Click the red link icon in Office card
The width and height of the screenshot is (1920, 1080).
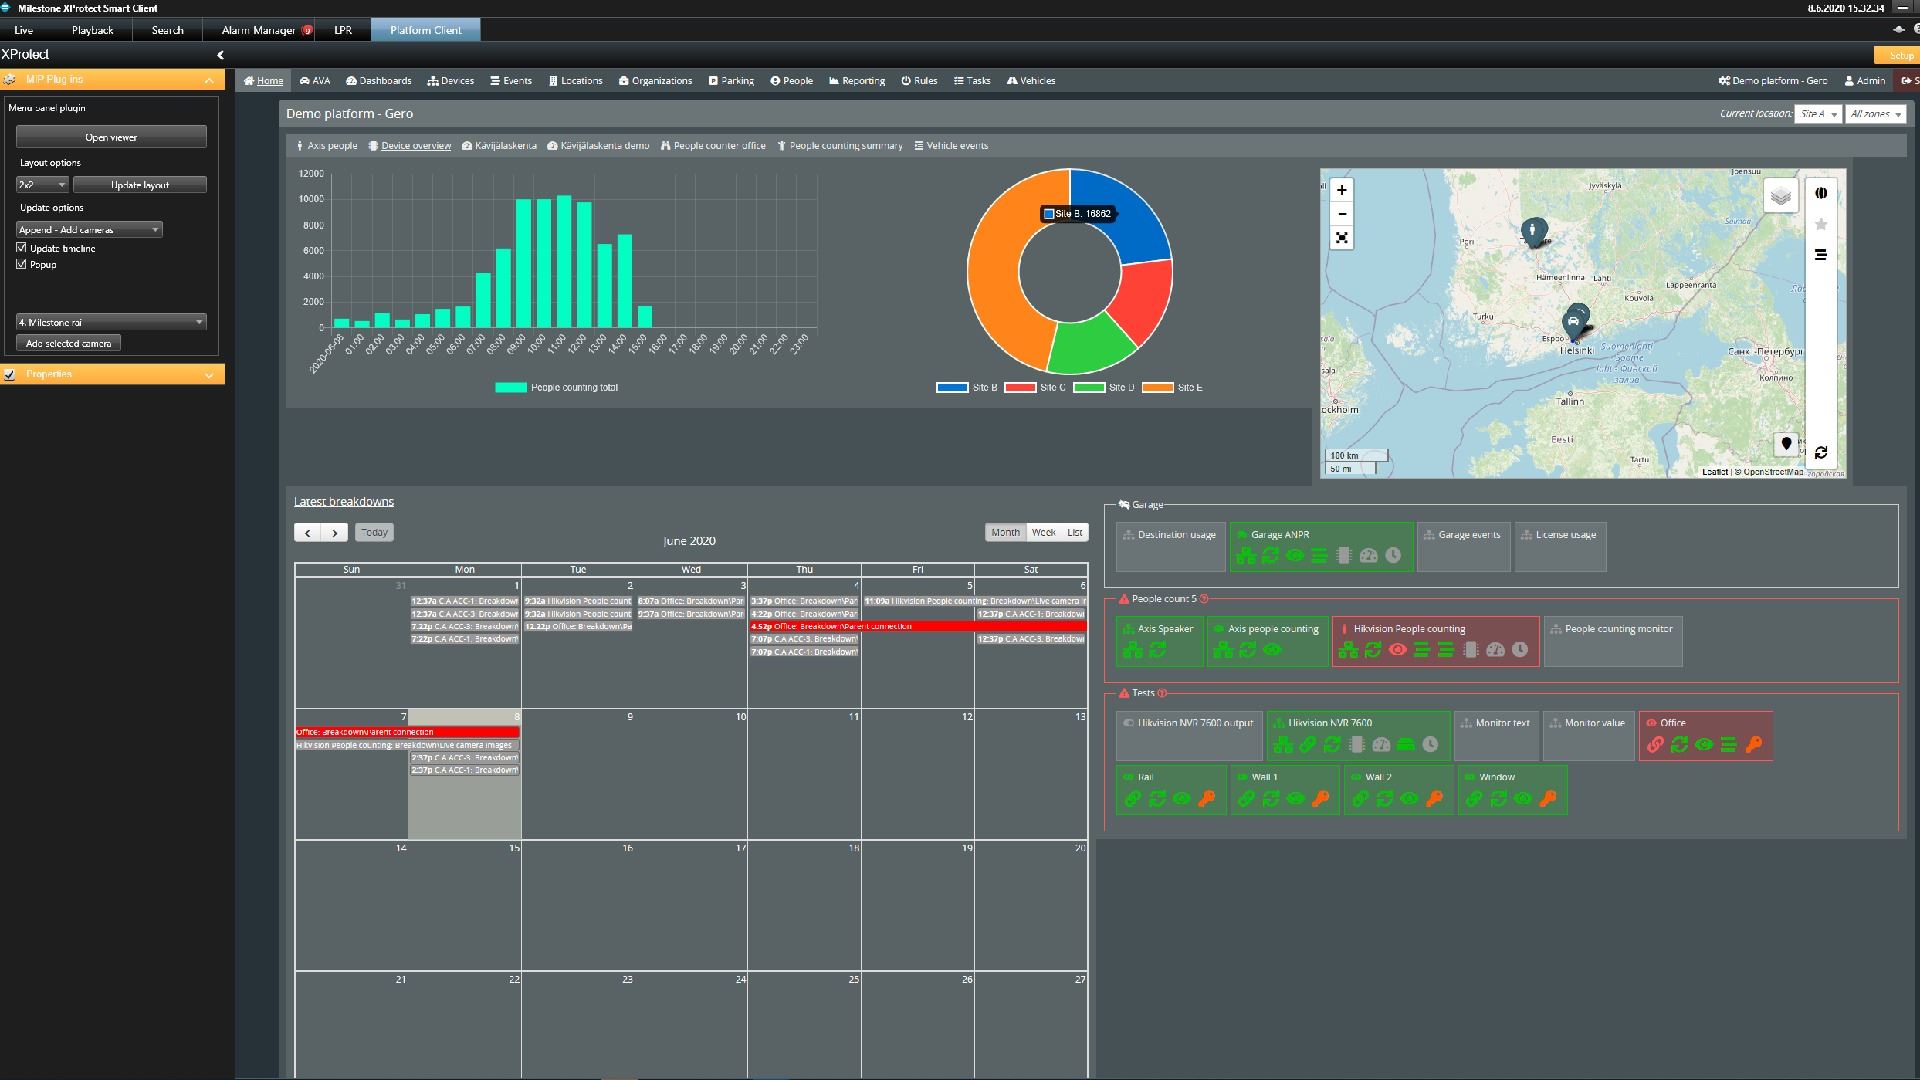click(x=1655, y=744)
